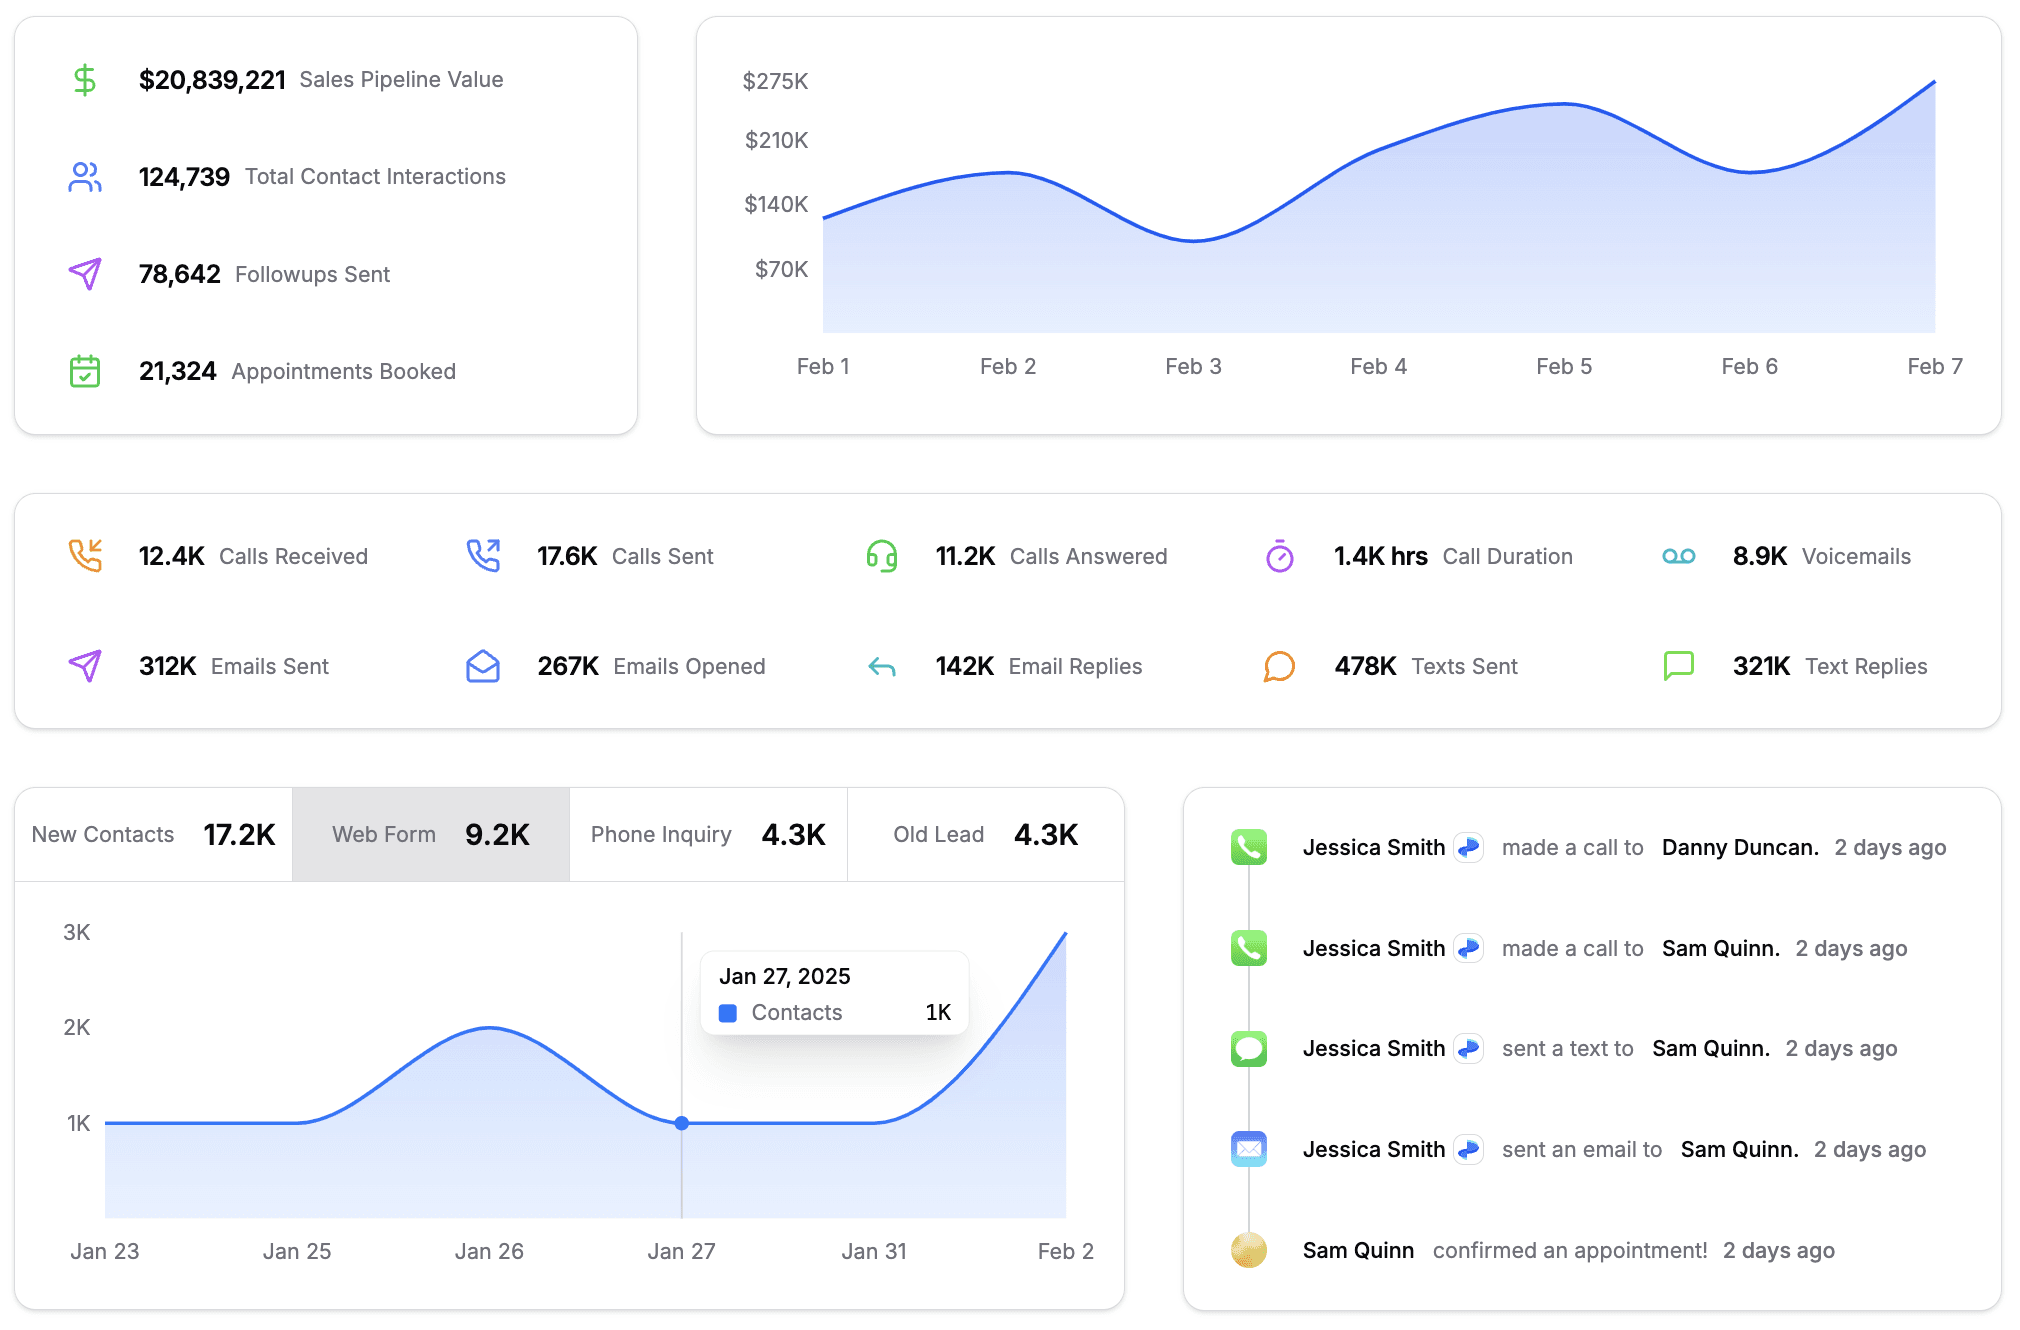Select the Web Form tab
The width and height of the screenshot is (2020, 1330).
(431, 835)
